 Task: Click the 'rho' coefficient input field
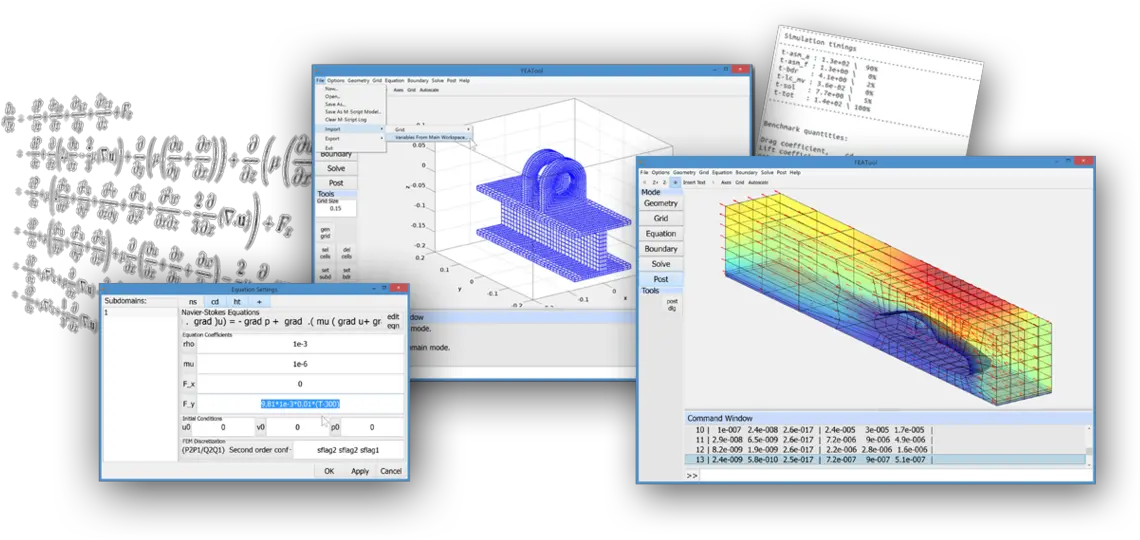pos(300,344)
